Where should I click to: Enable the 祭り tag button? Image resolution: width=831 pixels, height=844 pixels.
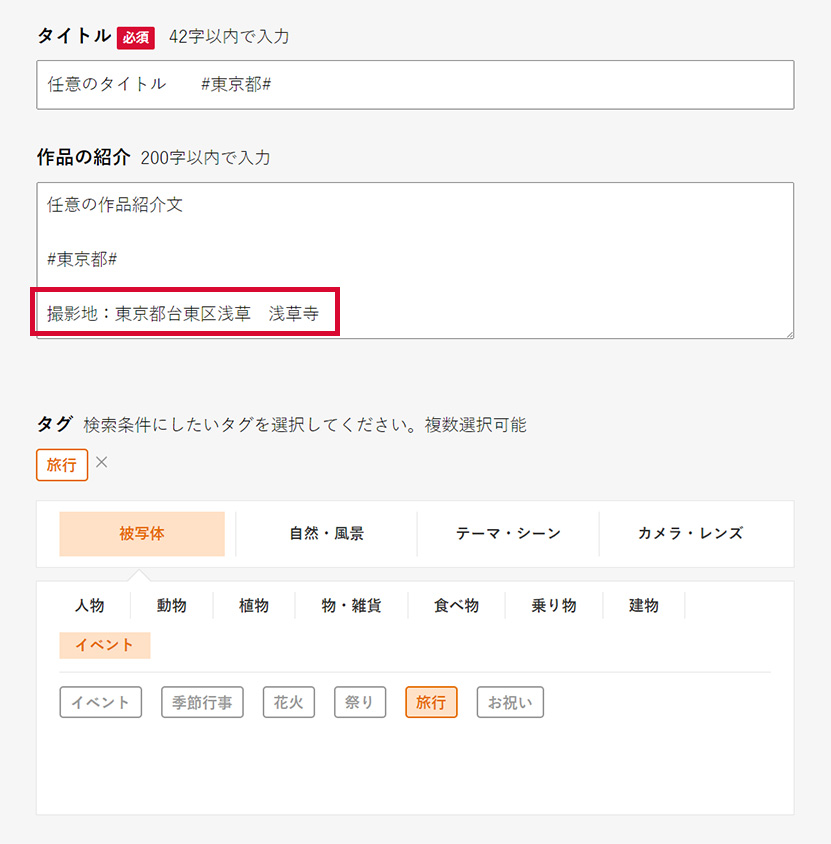(x=359, y=702)
